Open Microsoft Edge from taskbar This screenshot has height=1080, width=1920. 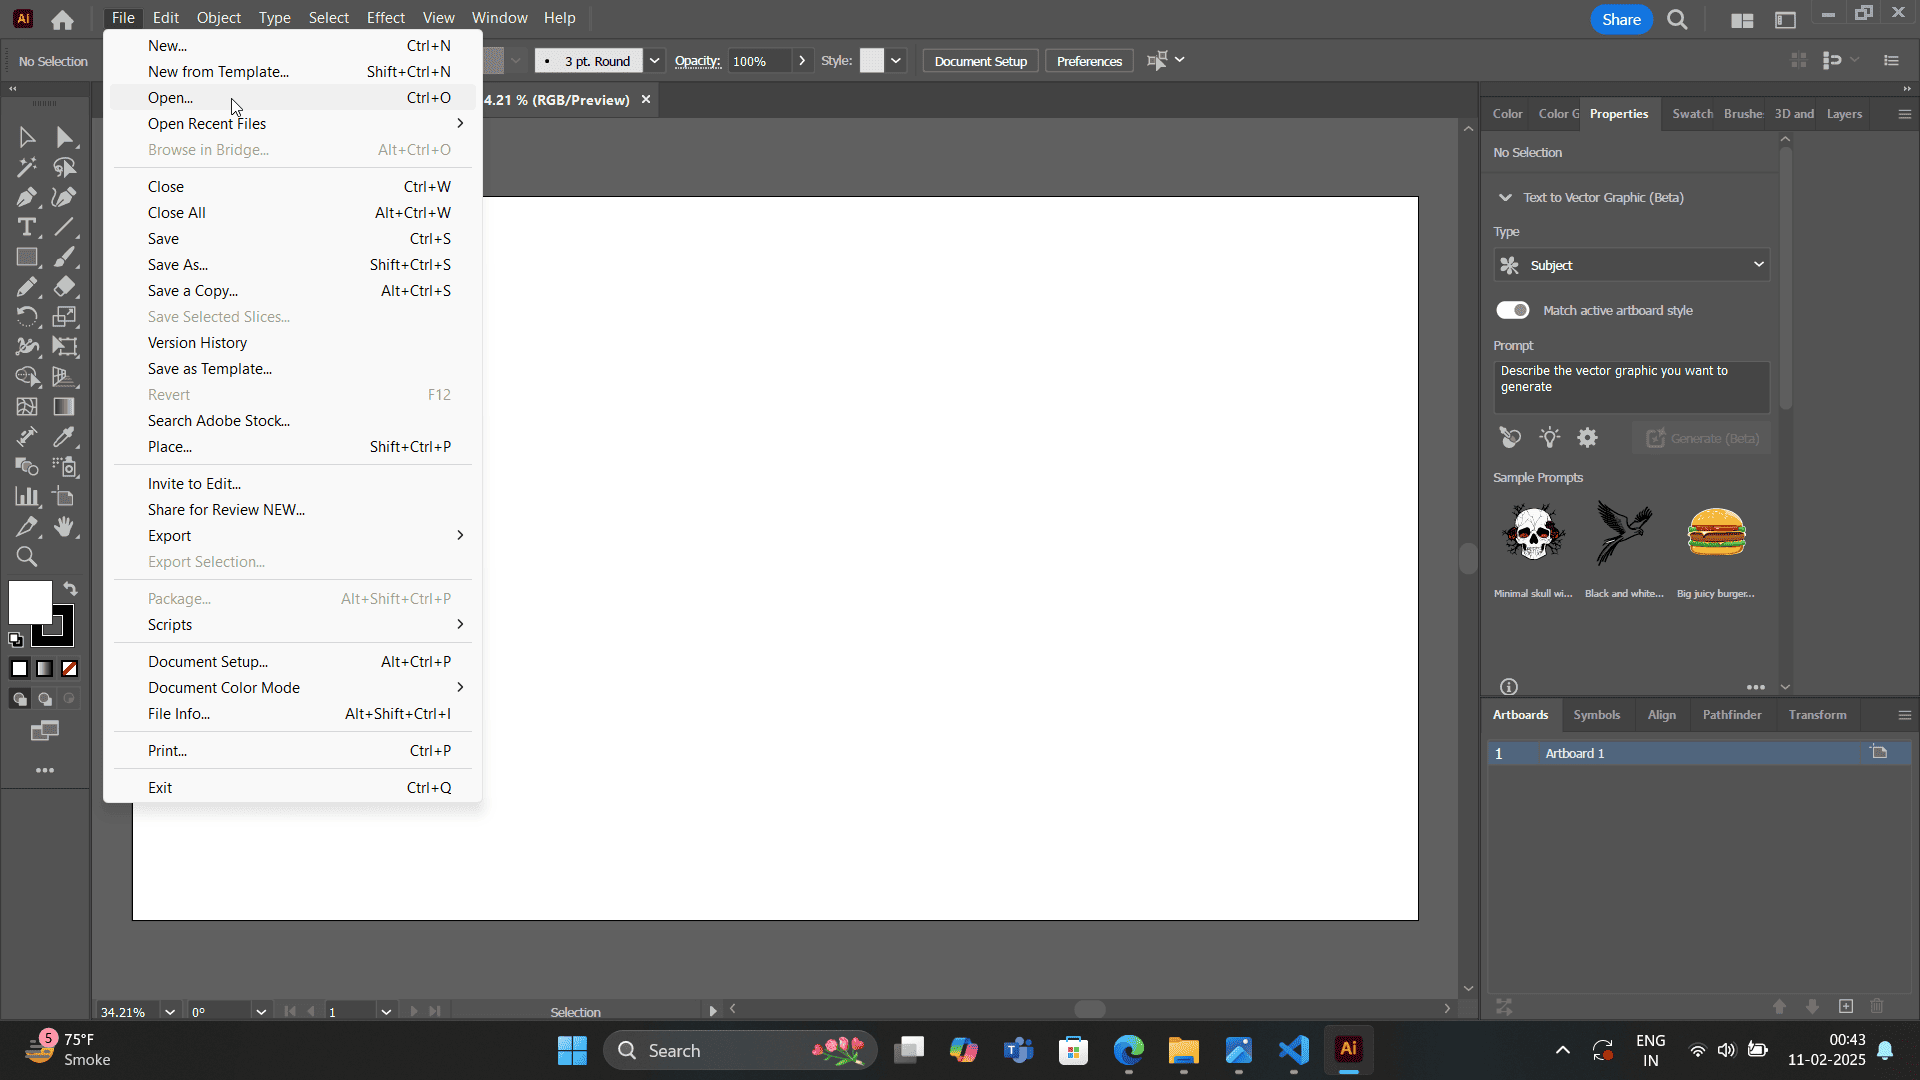[x=1128, y=1050]
